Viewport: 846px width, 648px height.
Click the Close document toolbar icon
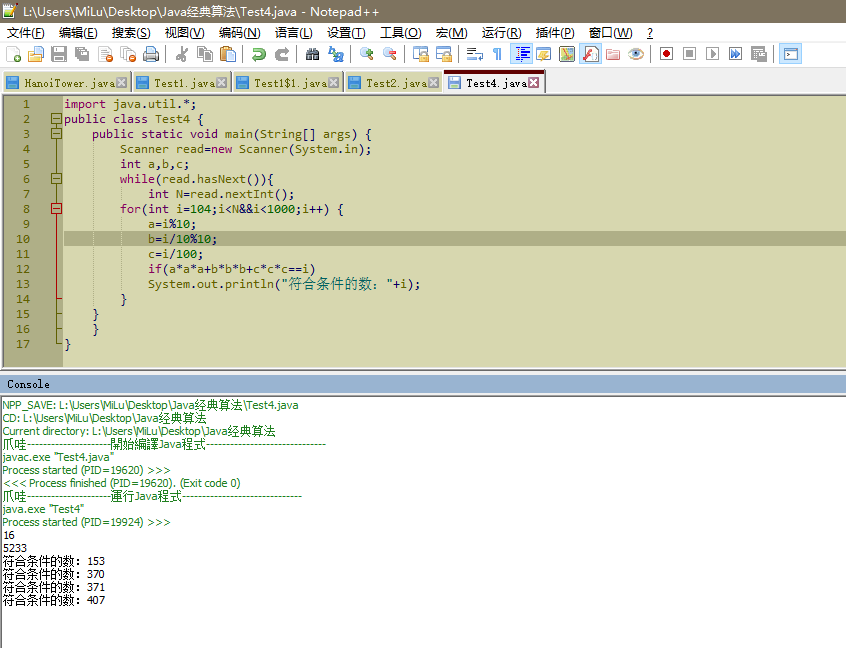click(x=105, y=54)
